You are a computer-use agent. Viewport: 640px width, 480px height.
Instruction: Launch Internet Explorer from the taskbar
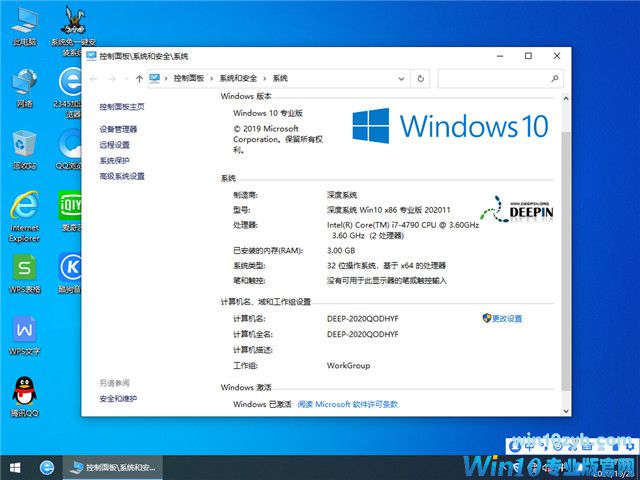[x=47, y=467]
